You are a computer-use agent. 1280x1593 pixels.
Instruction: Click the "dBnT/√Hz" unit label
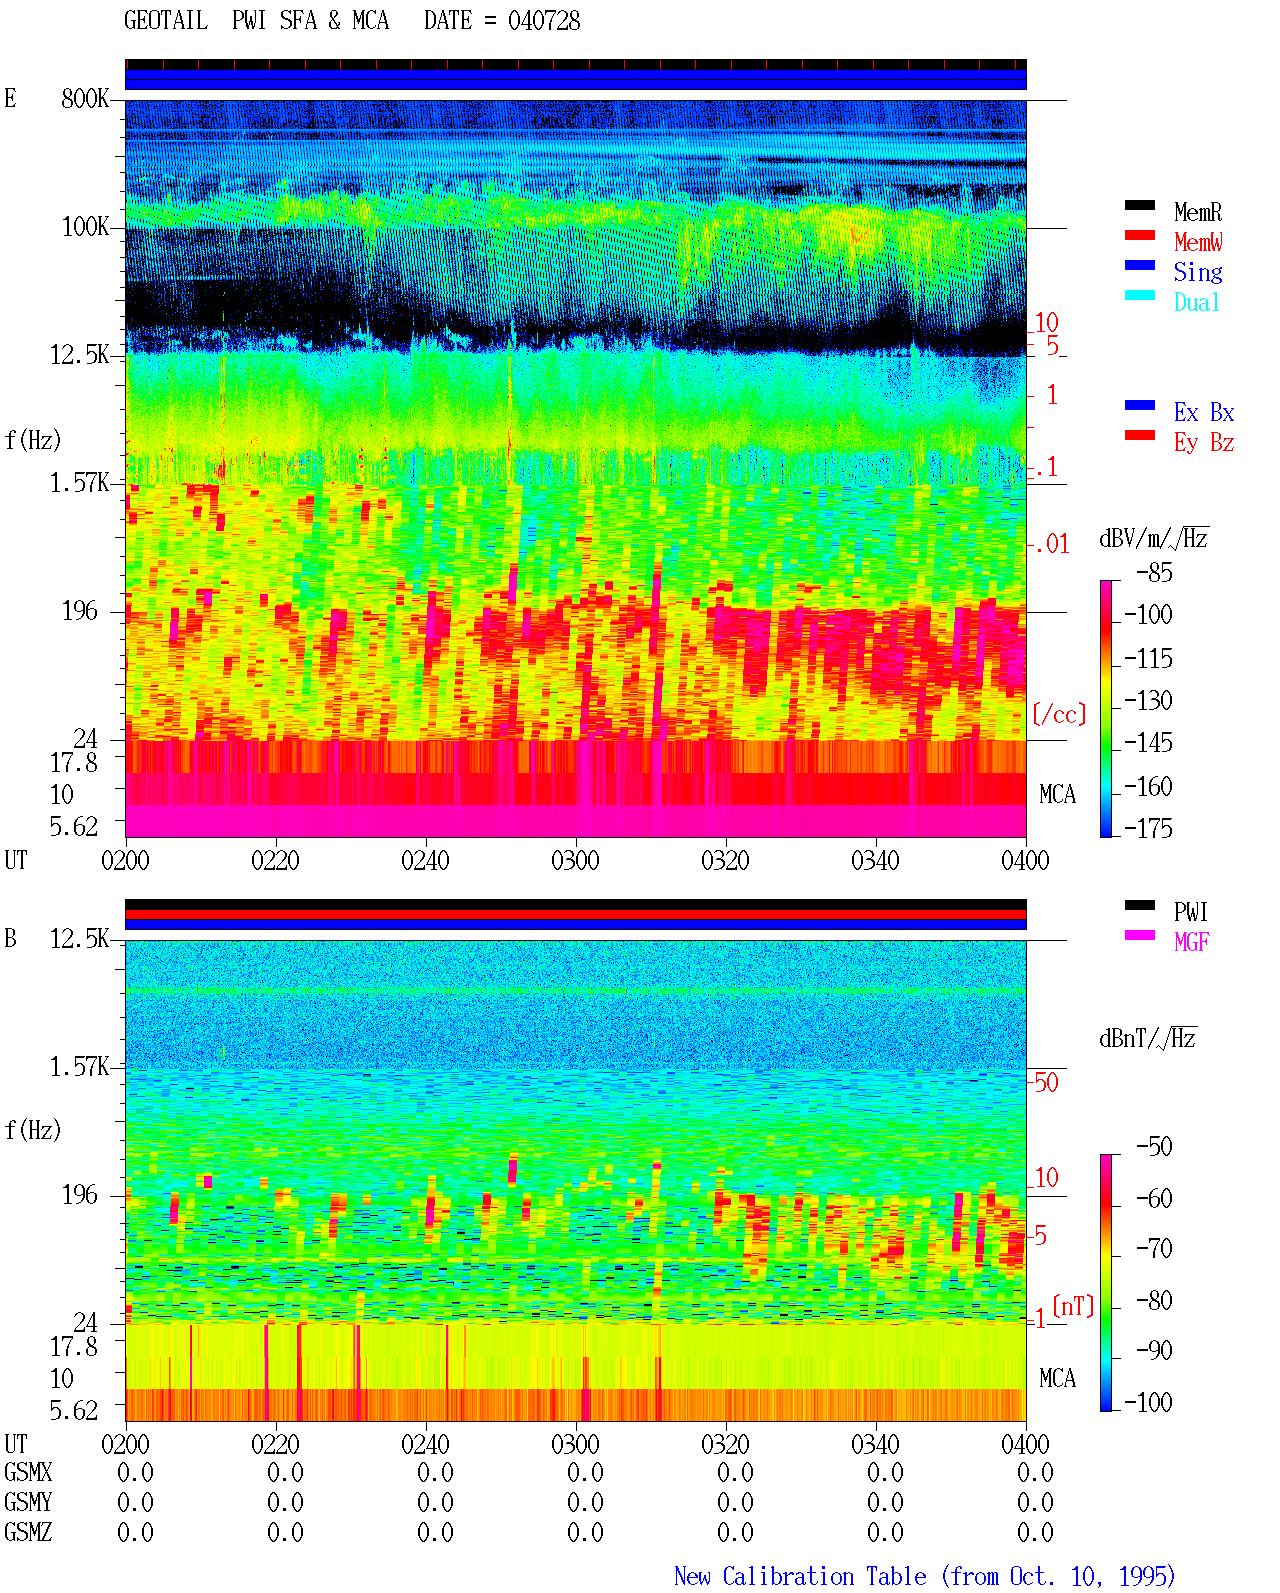coord(1148,1038)
